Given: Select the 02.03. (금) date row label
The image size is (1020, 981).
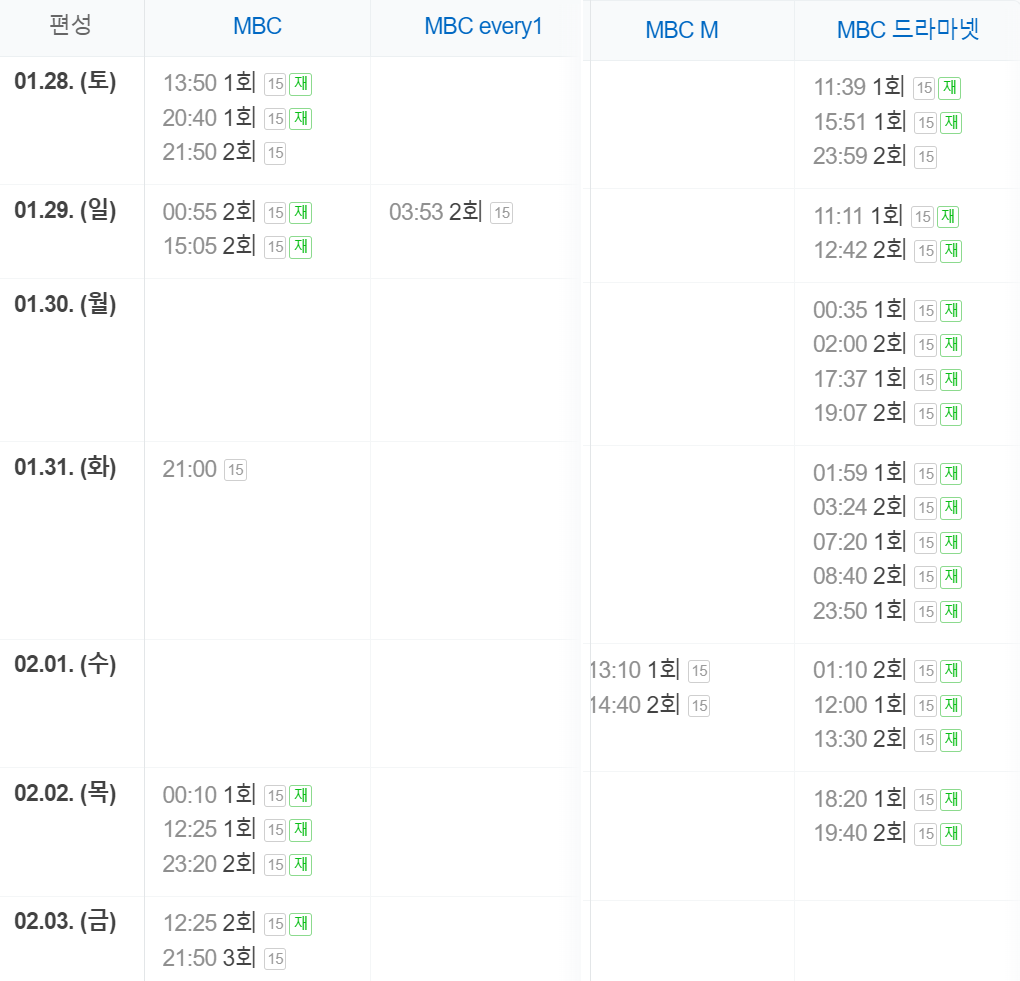Looking at the screenshot, I should pyautogui.click(x=65, y=921).
